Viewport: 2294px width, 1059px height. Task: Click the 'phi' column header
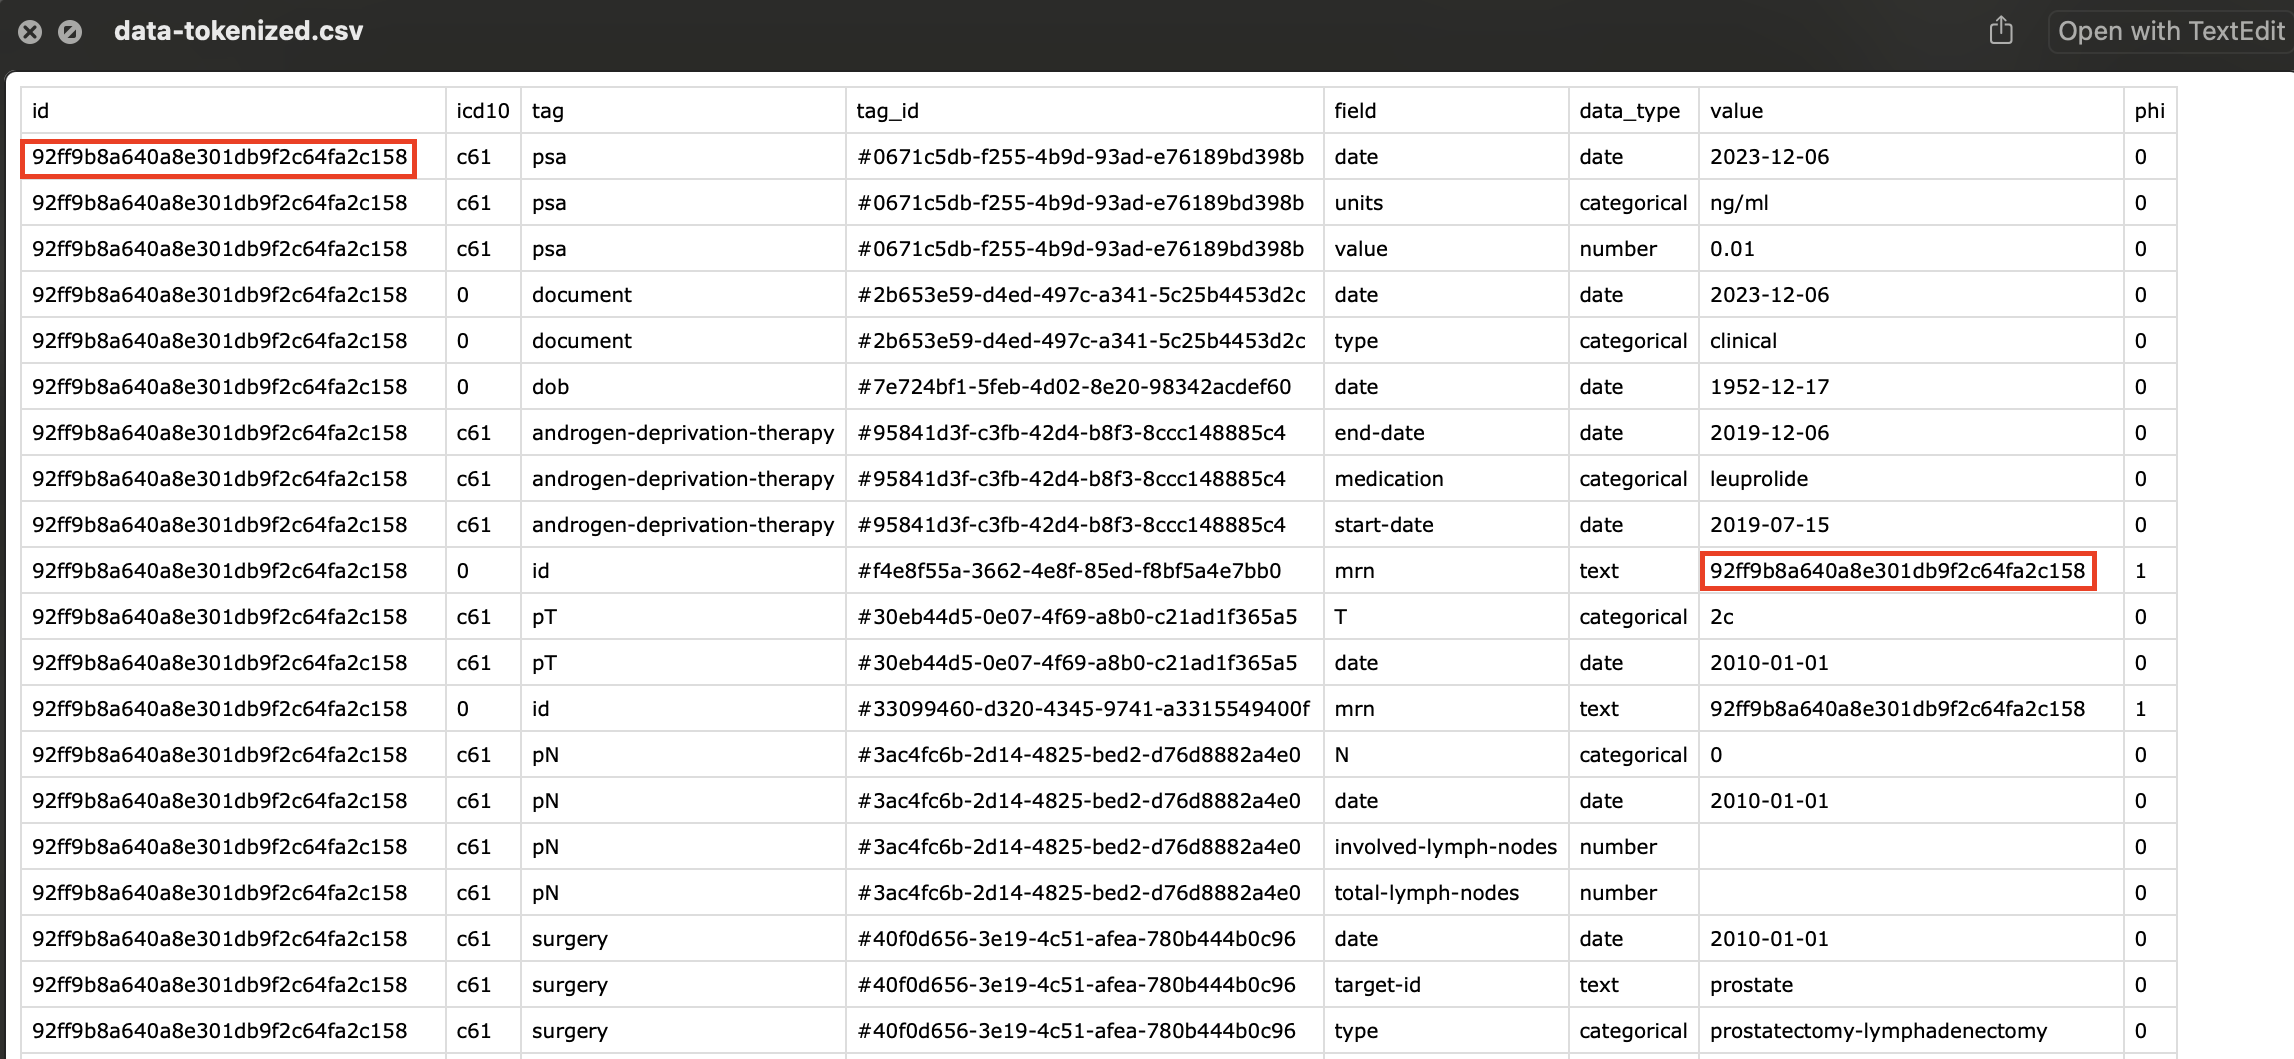coord(2149,111)
